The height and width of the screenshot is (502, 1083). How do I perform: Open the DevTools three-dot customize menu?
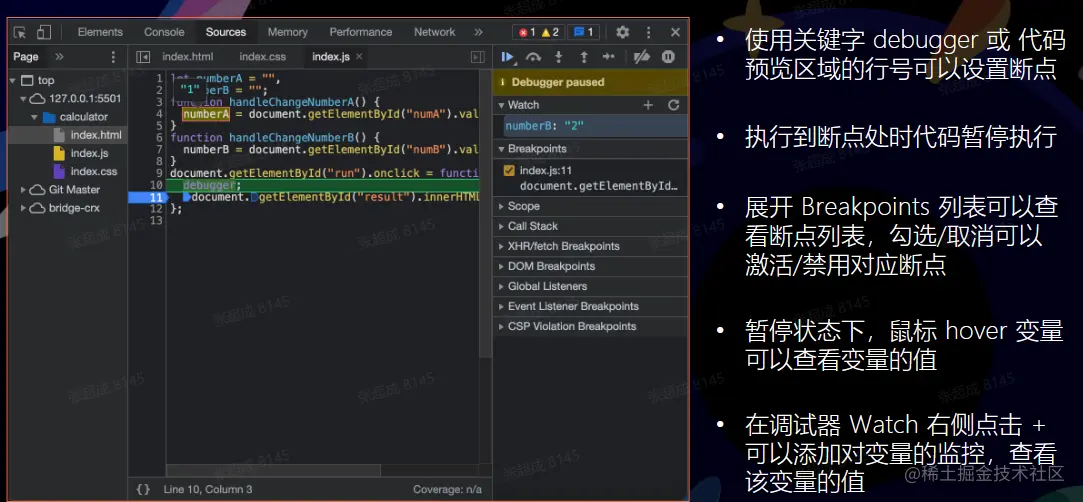click(649, 32)
